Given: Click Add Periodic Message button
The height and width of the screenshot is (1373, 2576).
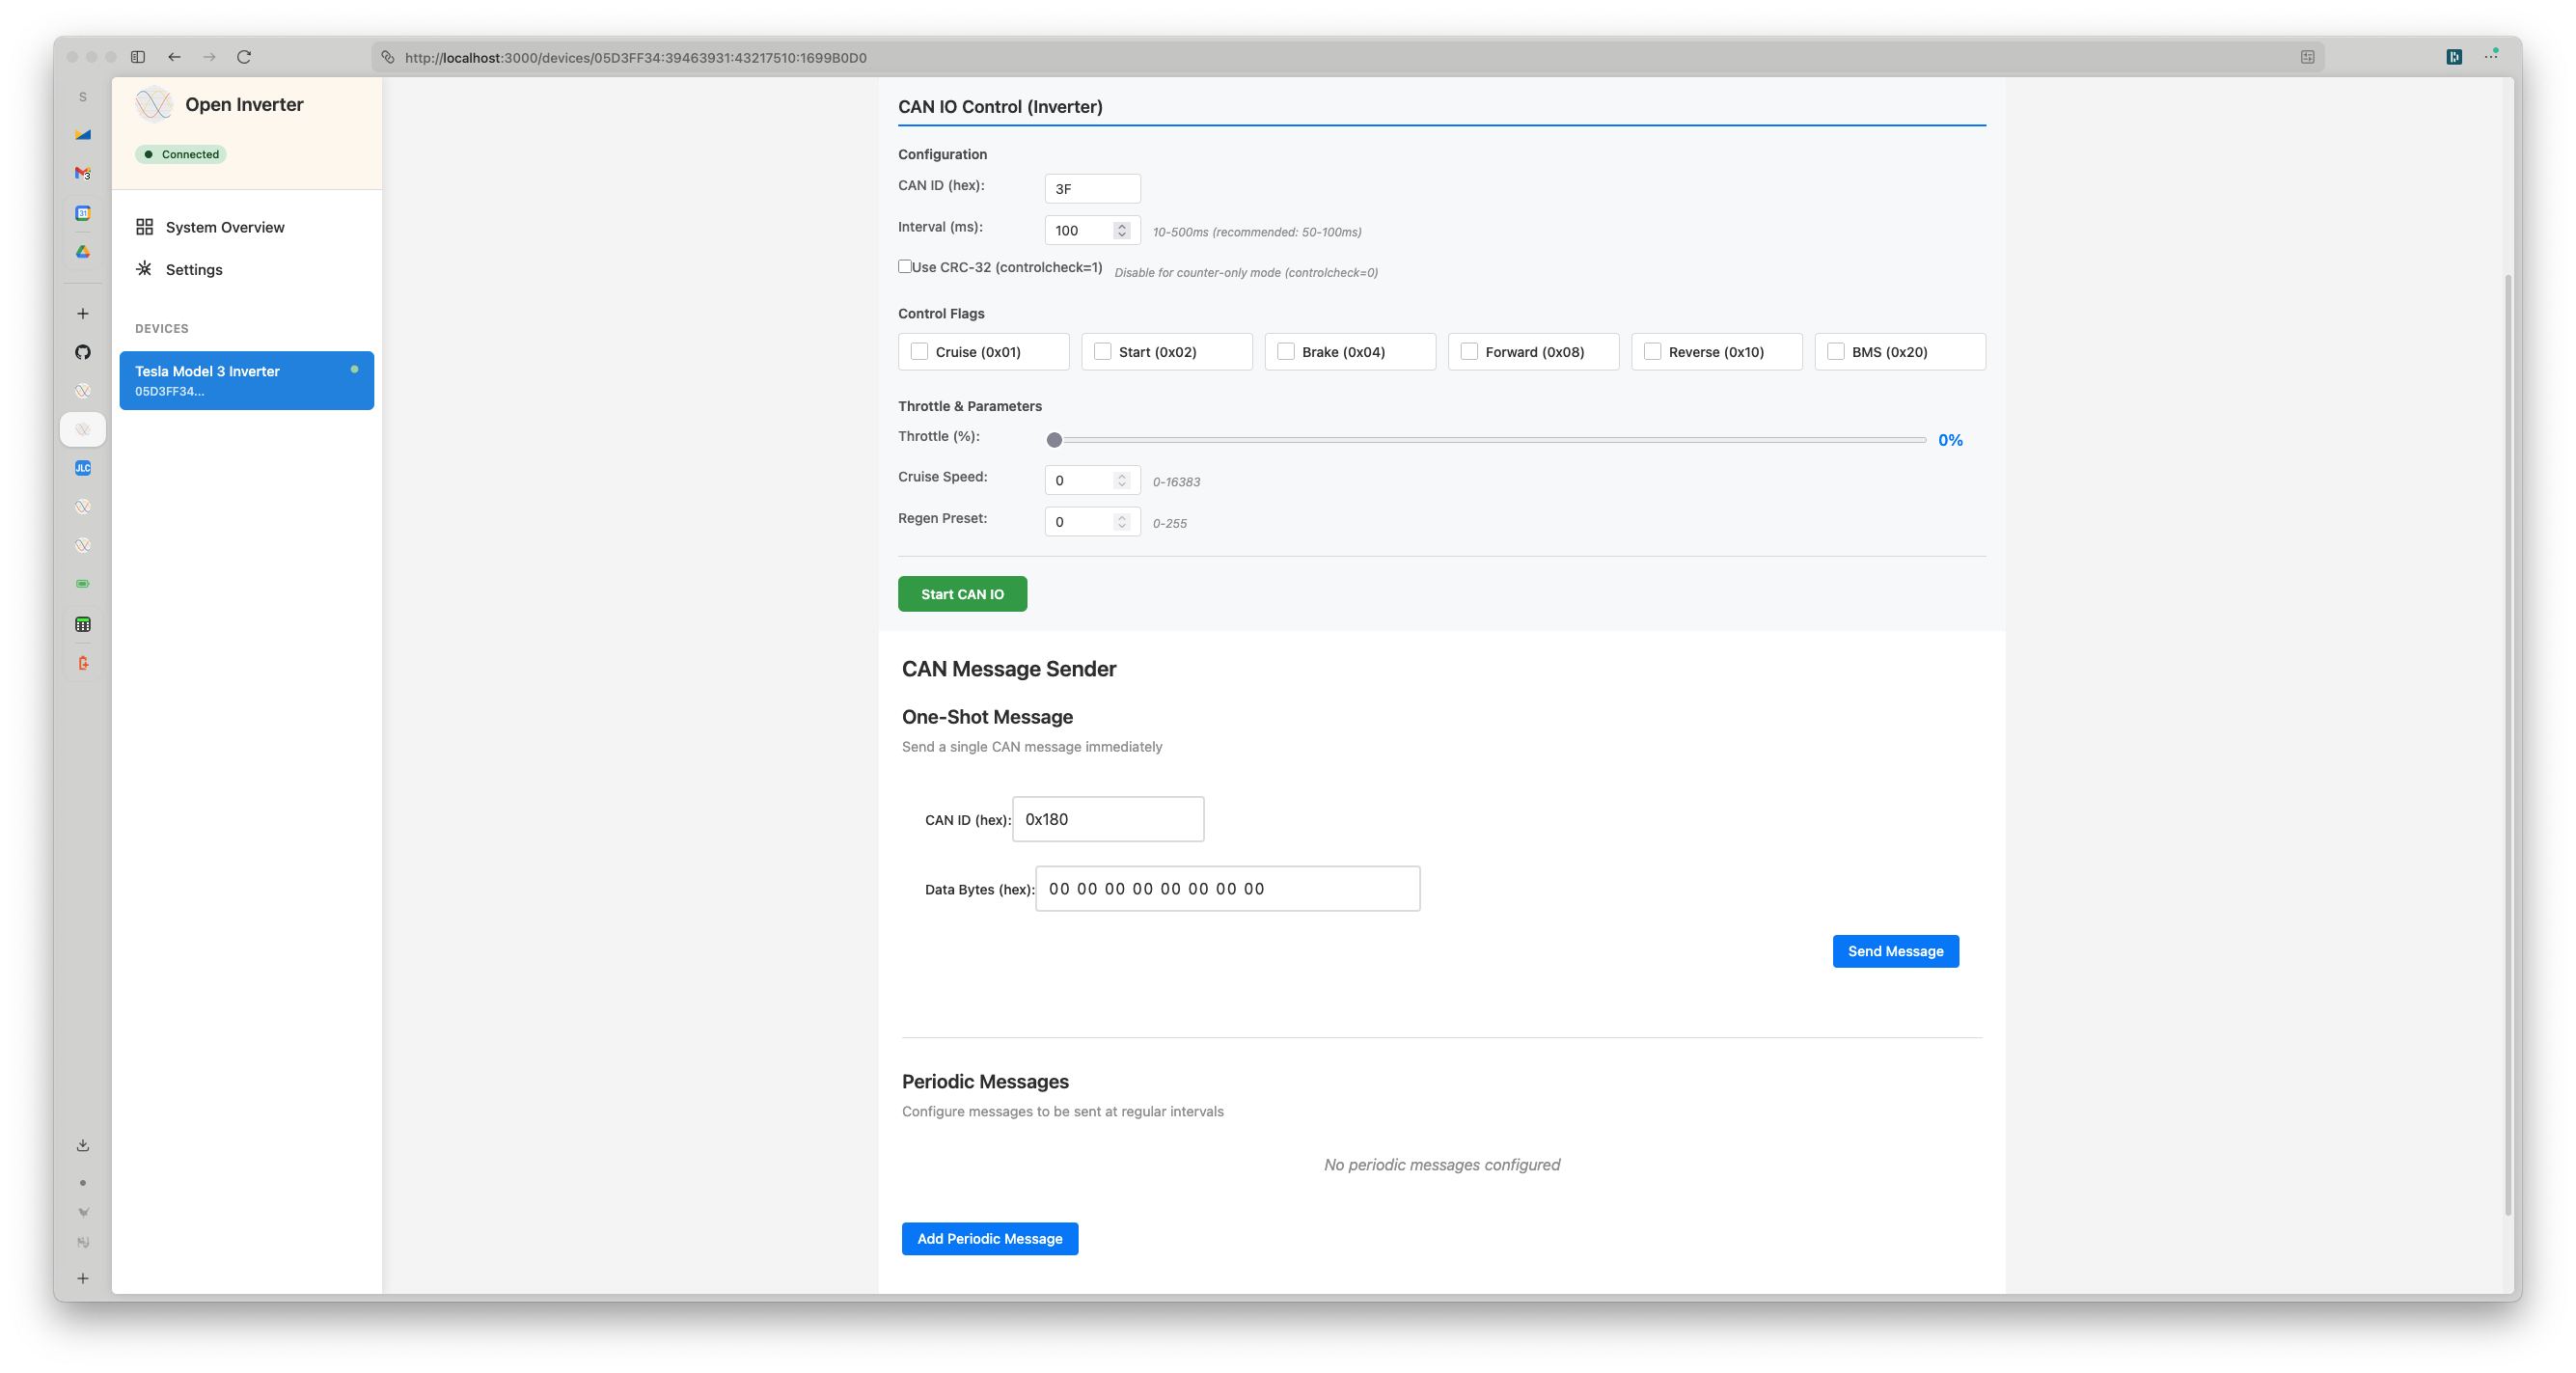Looking at the screenshot, I should [989, 1238].
